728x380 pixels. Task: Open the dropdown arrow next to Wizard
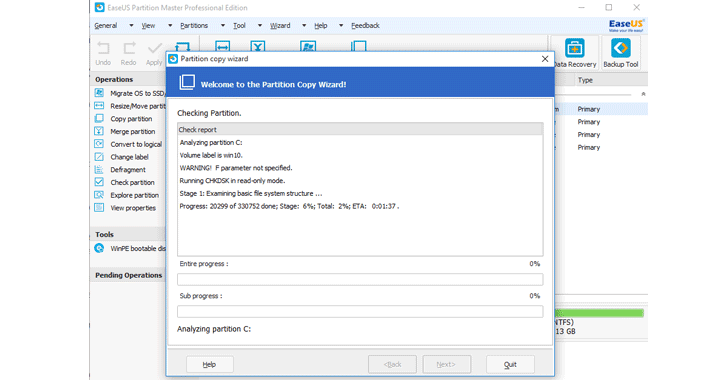[304, 26]
